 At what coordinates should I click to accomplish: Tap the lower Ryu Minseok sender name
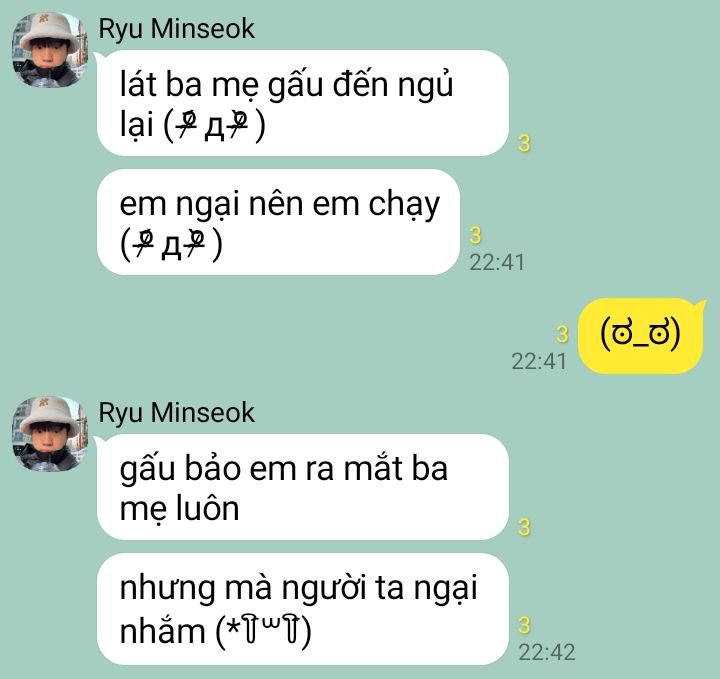(176, 413)
